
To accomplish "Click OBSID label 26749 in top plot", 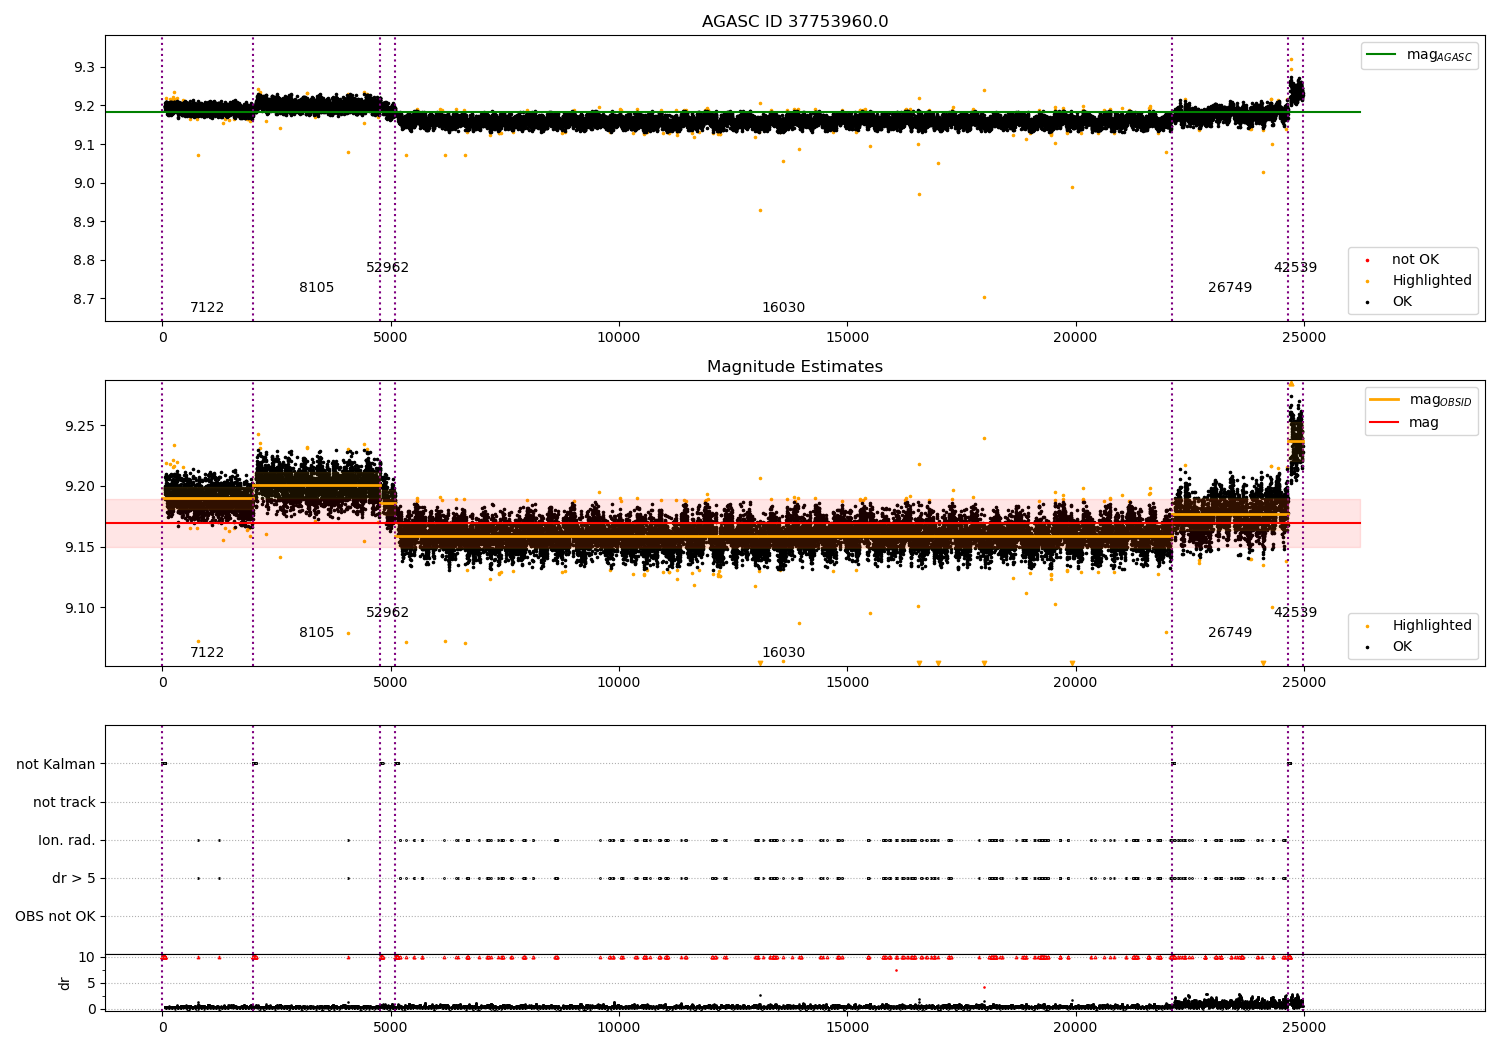I will pos(1230,288).
